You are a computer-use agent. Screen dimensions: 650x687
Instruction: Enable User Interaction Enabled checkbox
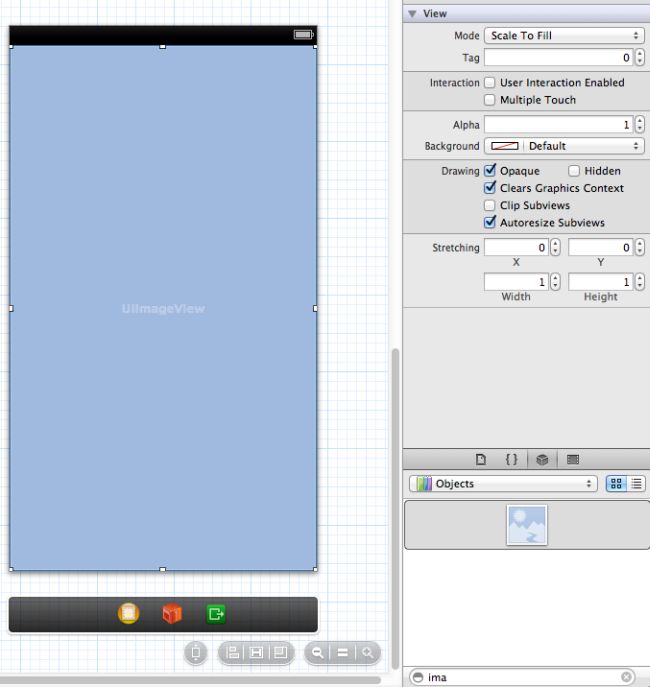[x=490, y=82]
